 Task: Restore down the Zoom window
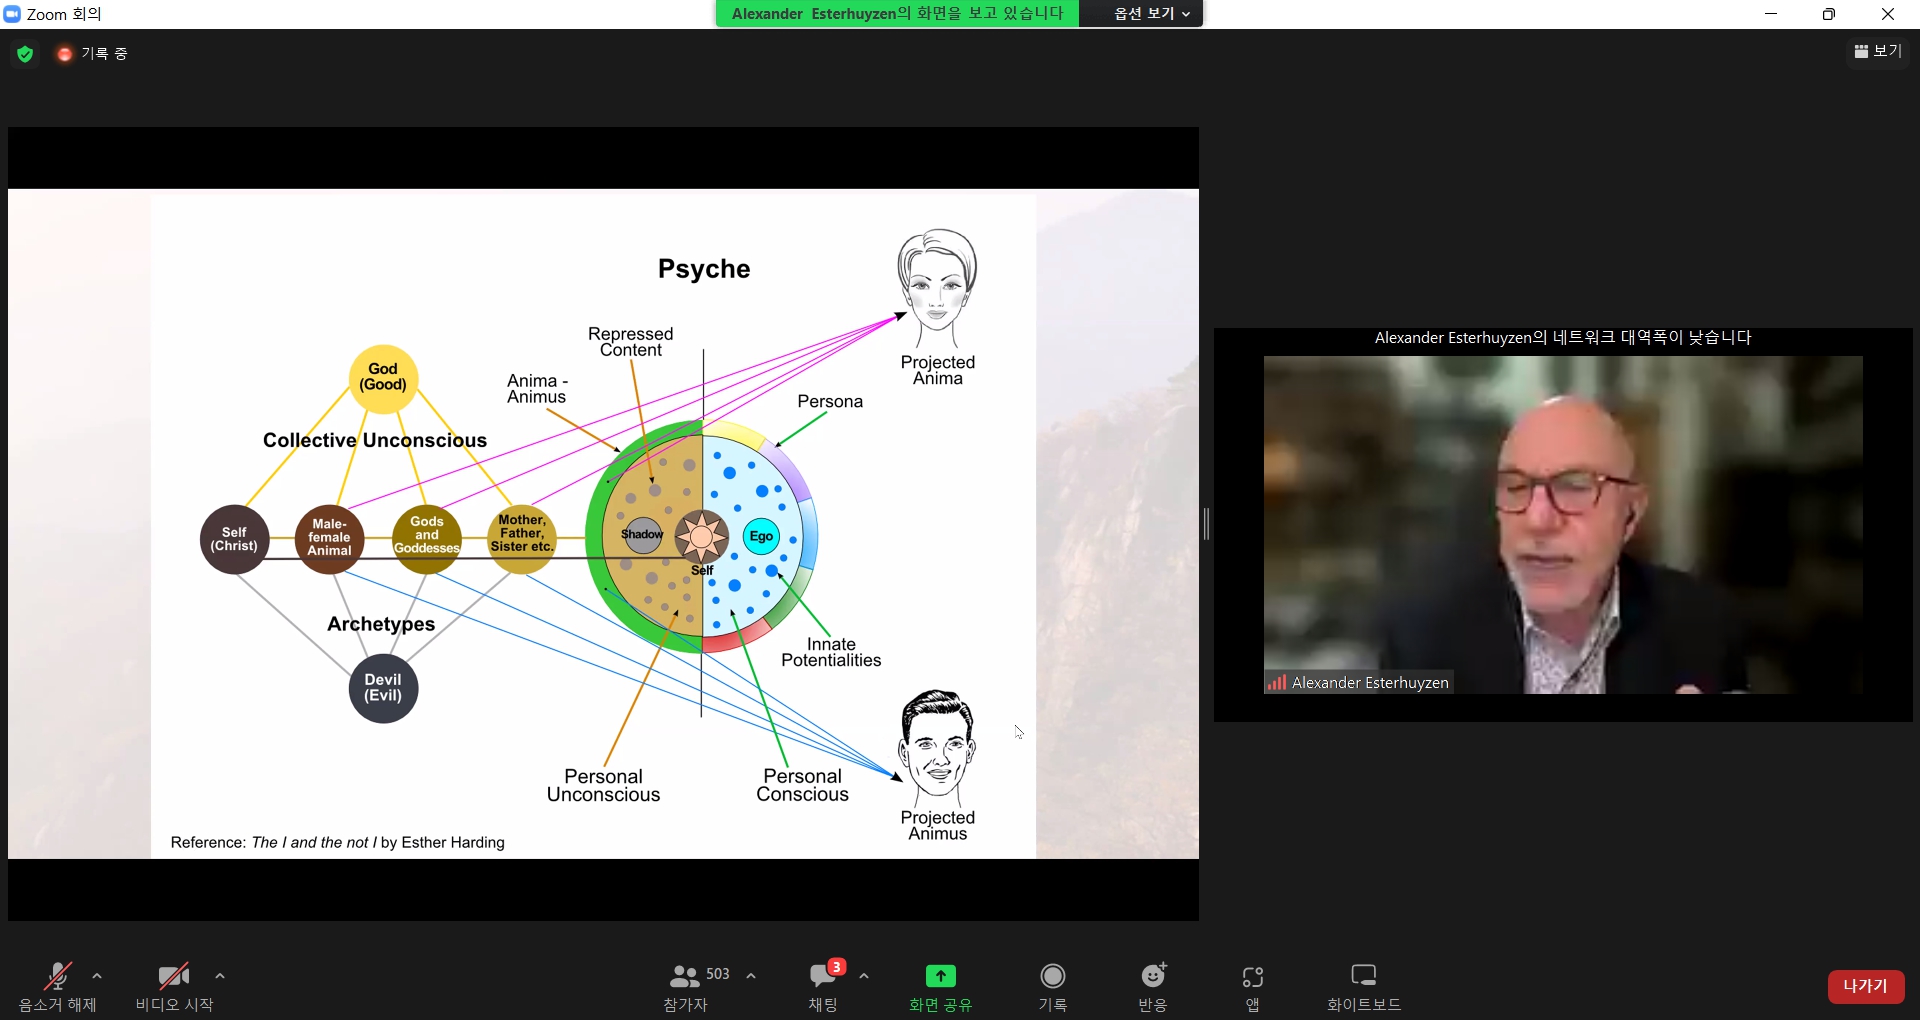pyautogui.click(x=1829, y=14)
